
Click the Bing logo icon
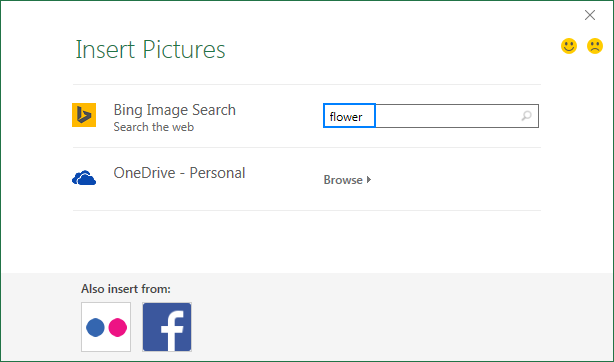coord(84,115)
